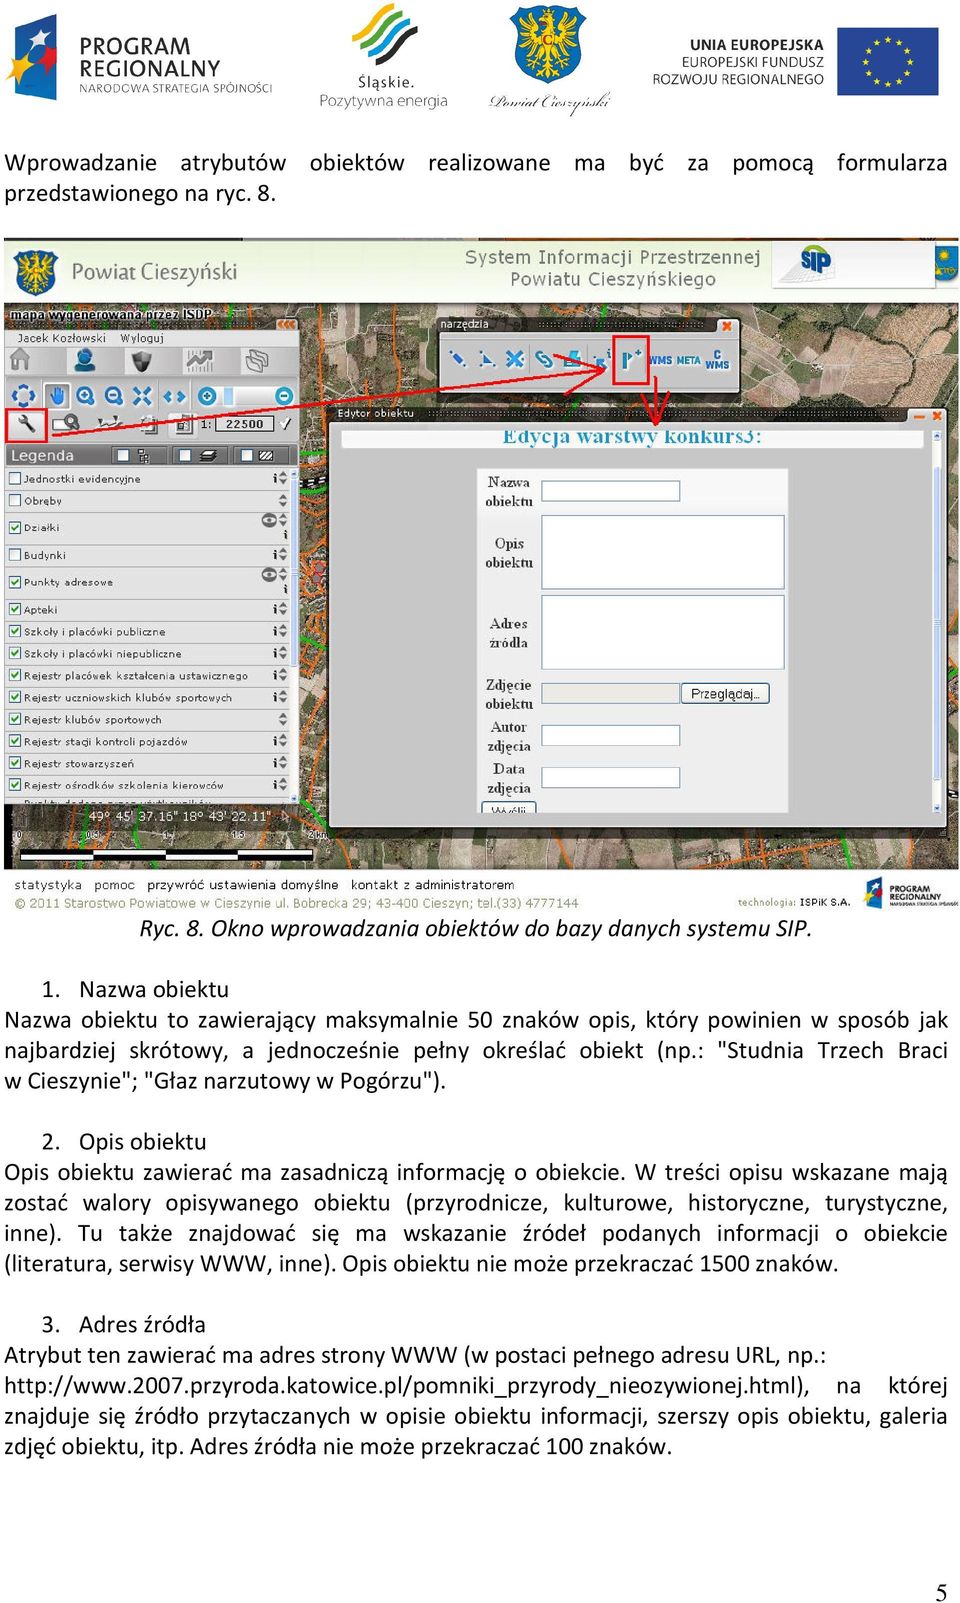960x1603 pixels.
Task: Open kontakt z administratorem link
Action: pos(433,885)
